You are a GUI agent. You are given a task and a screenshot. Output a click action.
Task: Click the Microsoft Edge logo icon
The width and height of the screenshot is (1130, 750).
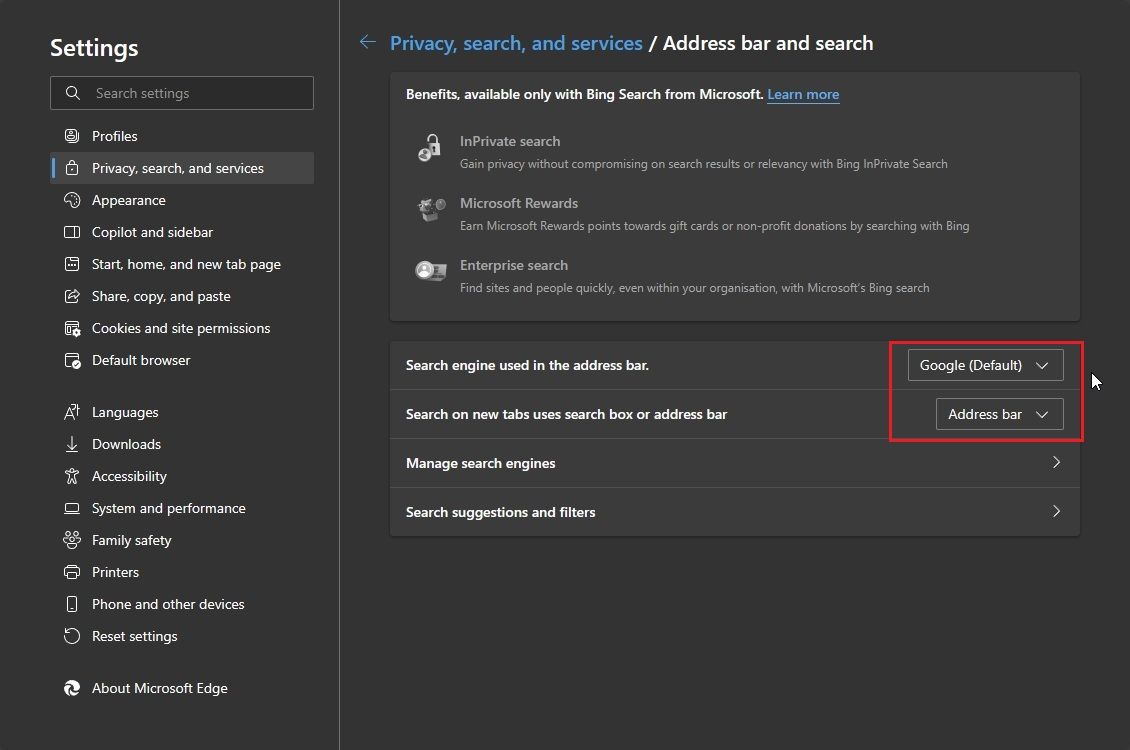coord(72,688)
